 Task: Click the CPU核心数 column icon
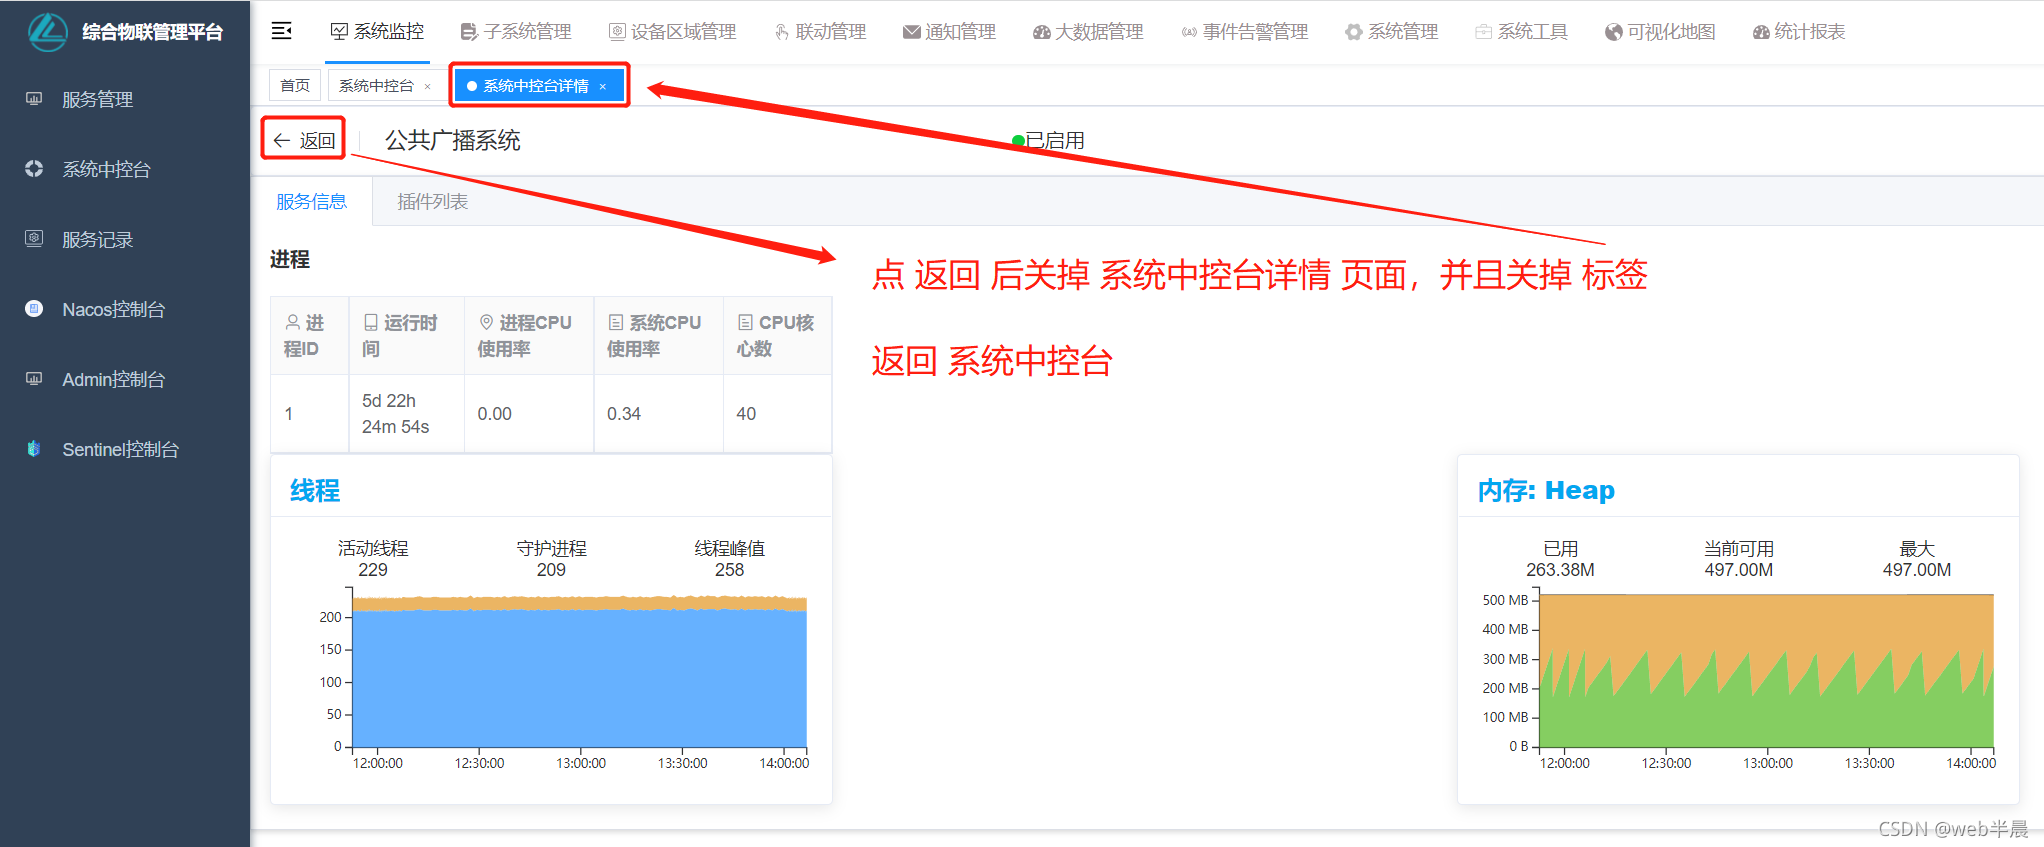(x=745, y=322)
